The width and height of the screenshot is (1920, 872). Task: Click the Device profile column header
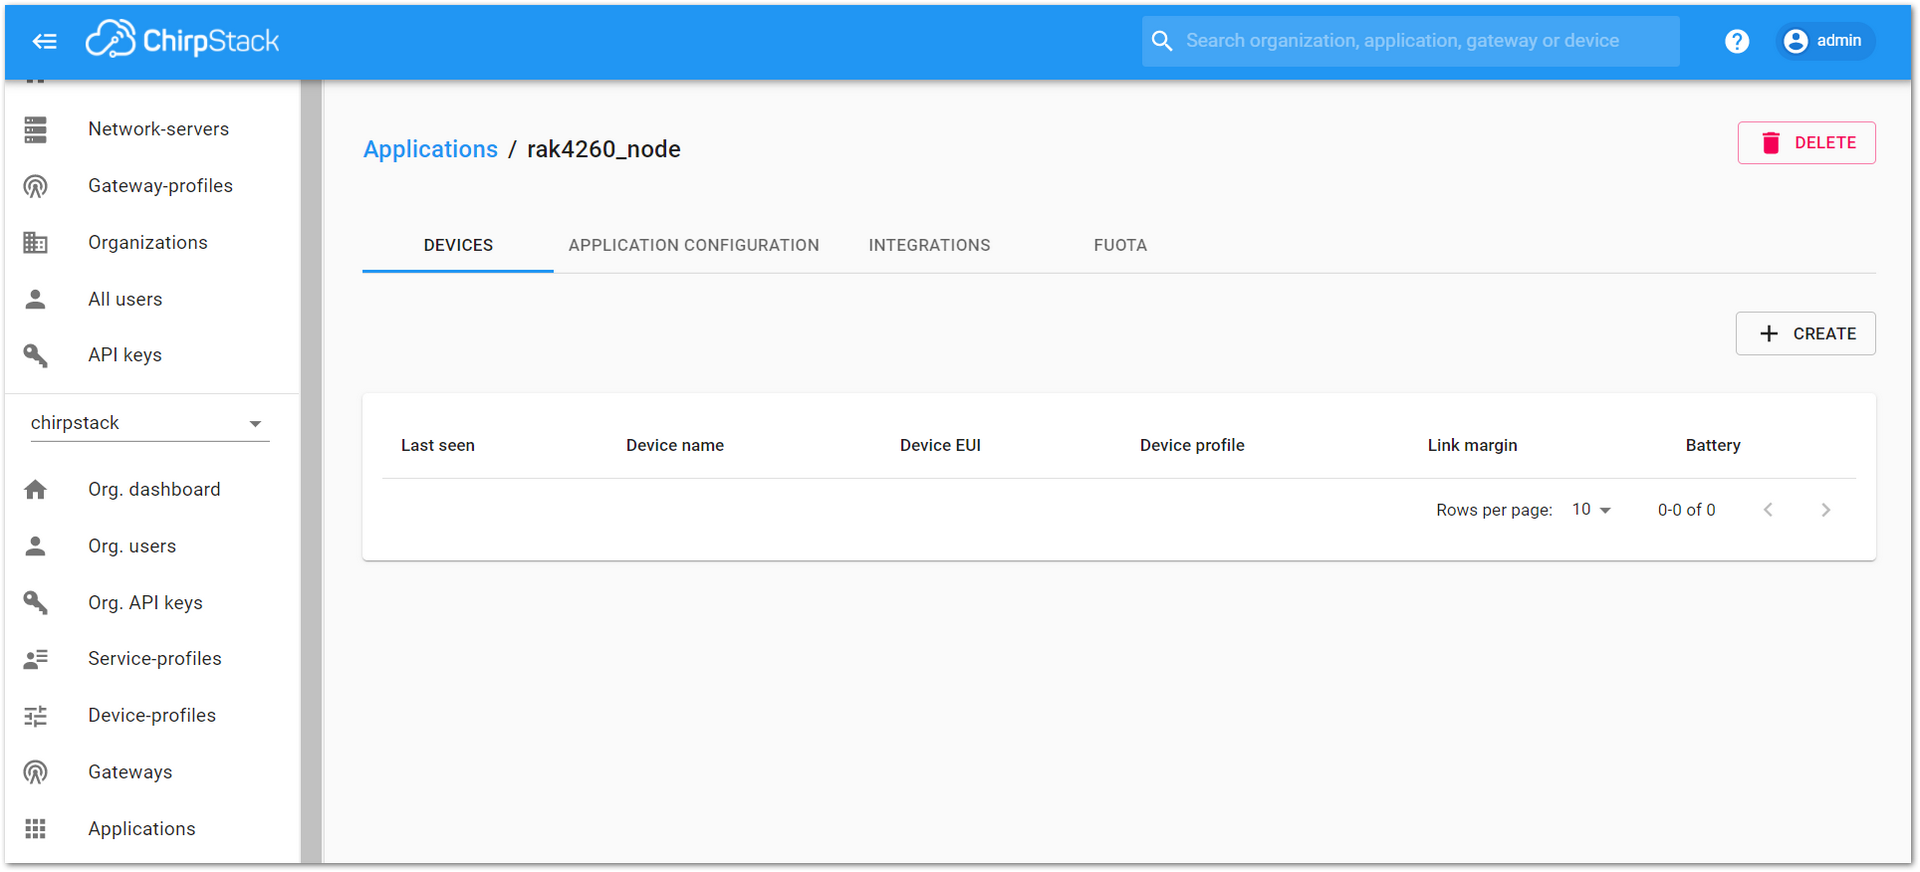1192,445
